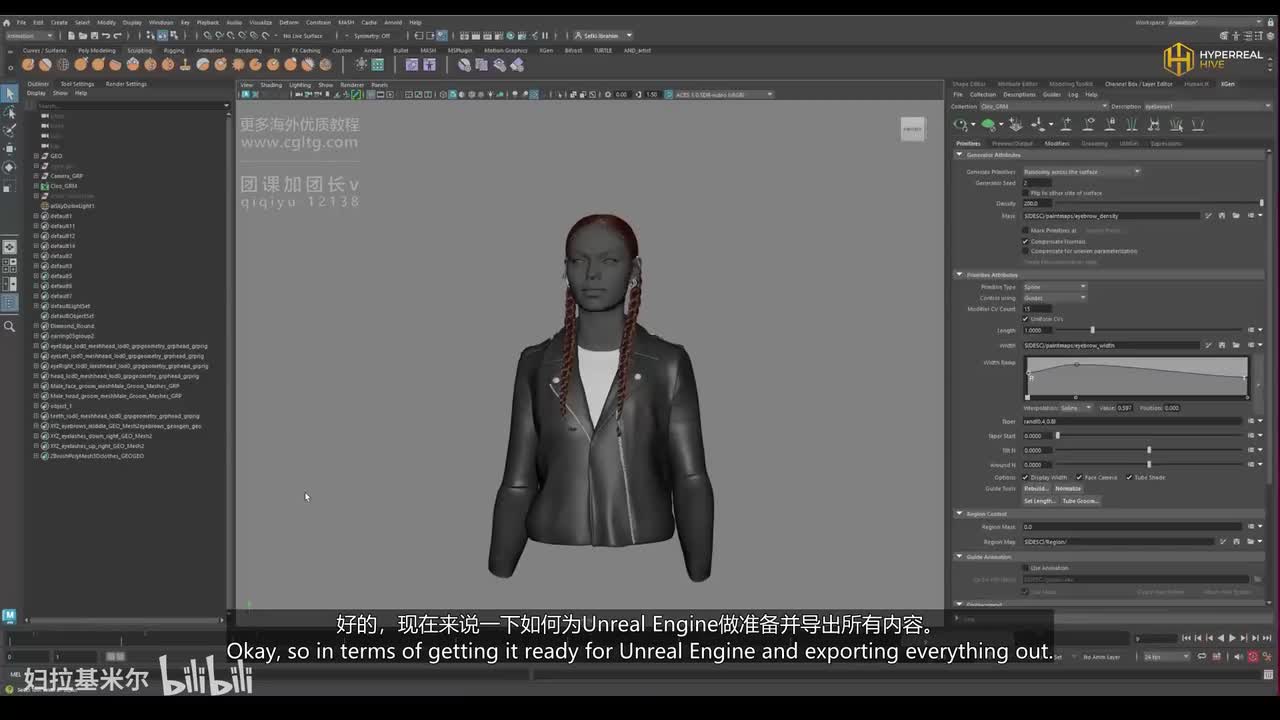Click the Rotate tool in the left toolbox

(x=10, y=168)
